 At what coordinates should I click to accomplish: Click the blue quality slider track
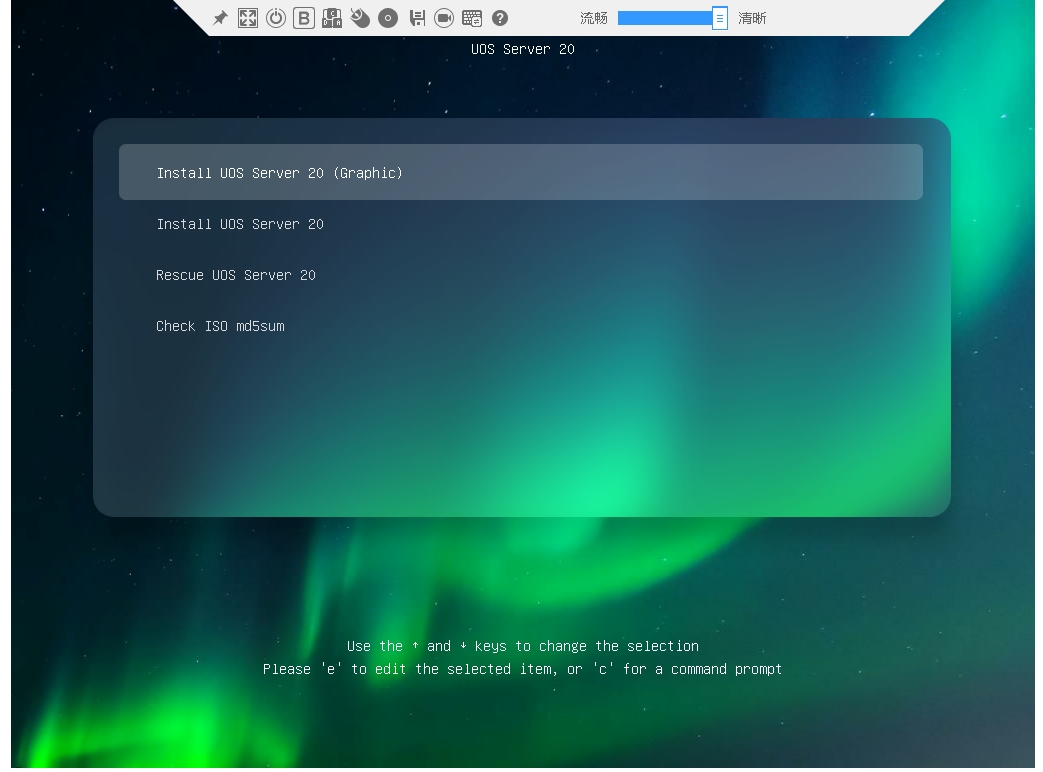(x=664, y=18)
